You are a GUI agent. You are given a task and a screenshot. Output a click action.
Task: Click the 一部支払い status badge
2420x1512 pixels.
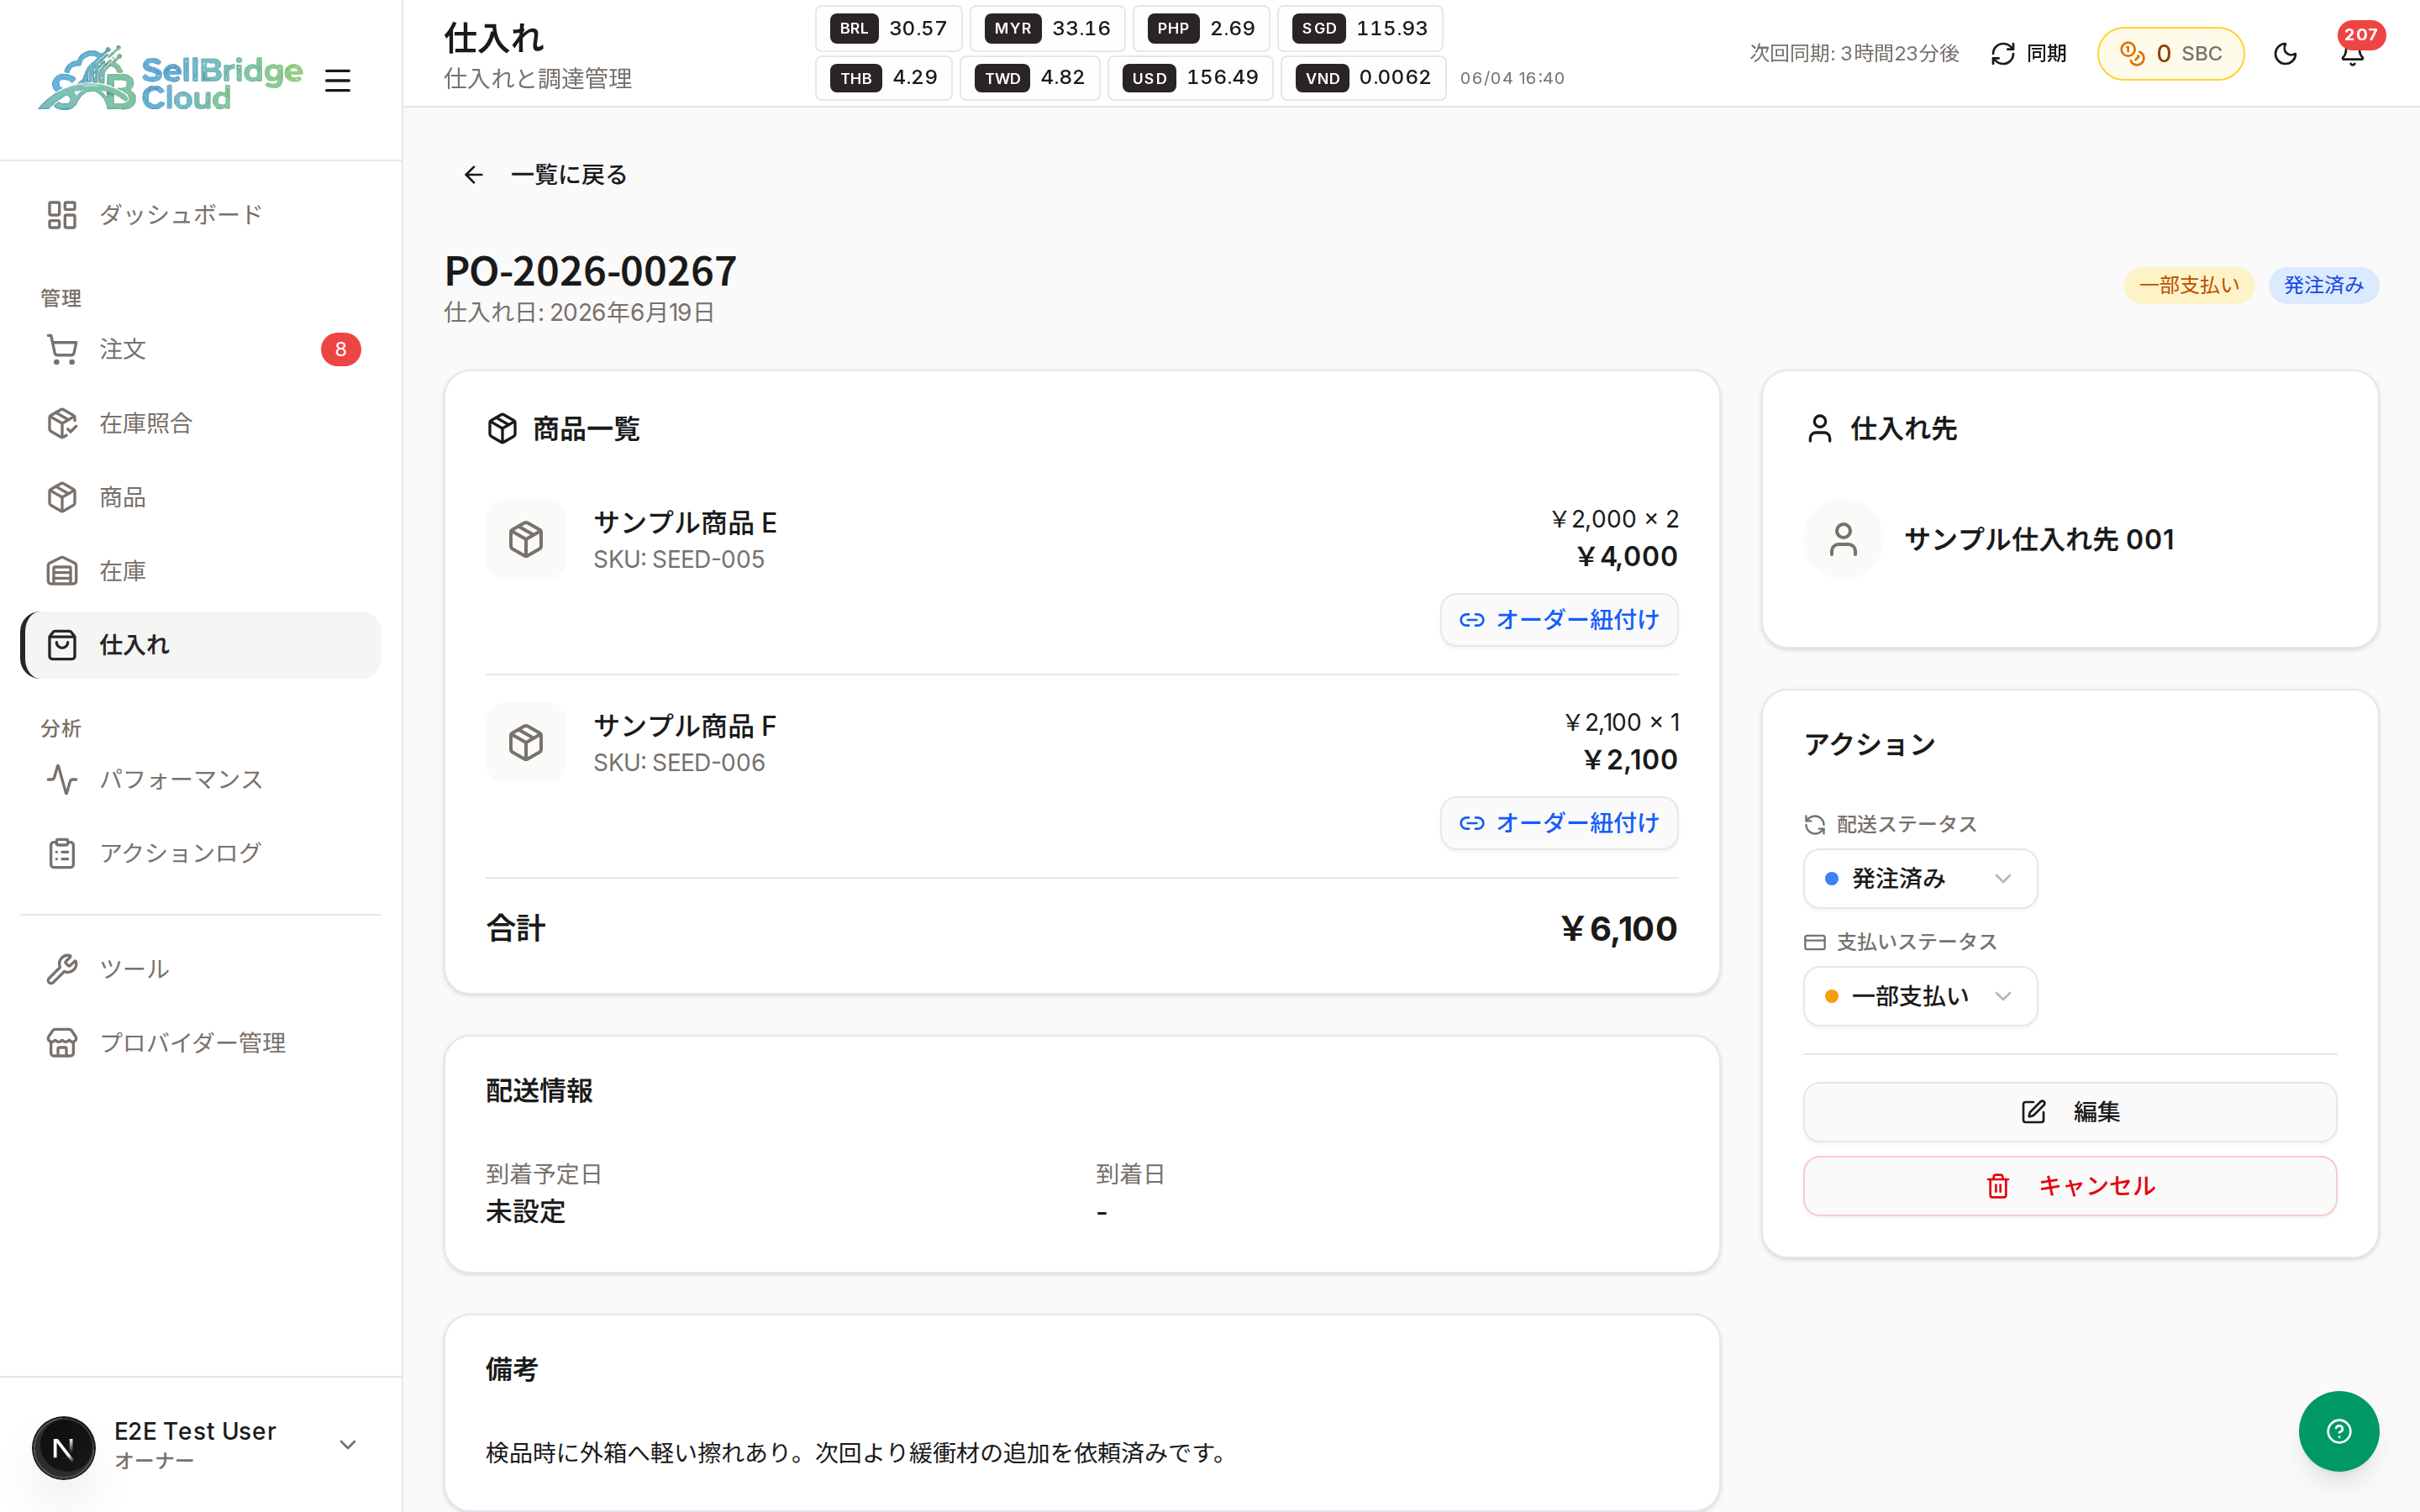click(2188, 286)
